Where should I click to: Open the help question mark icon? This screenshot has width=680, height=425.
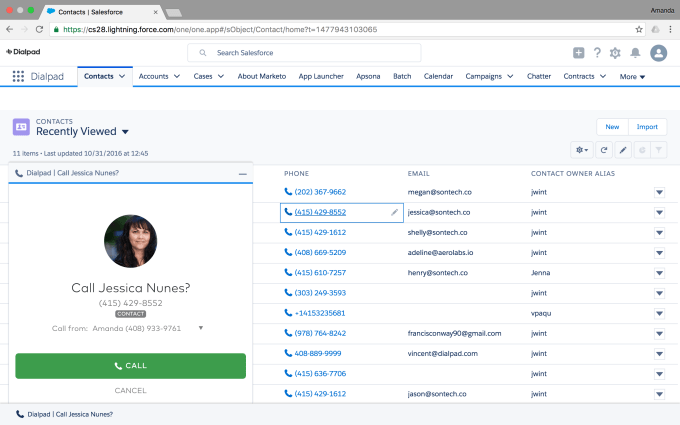tap(597, 53)
